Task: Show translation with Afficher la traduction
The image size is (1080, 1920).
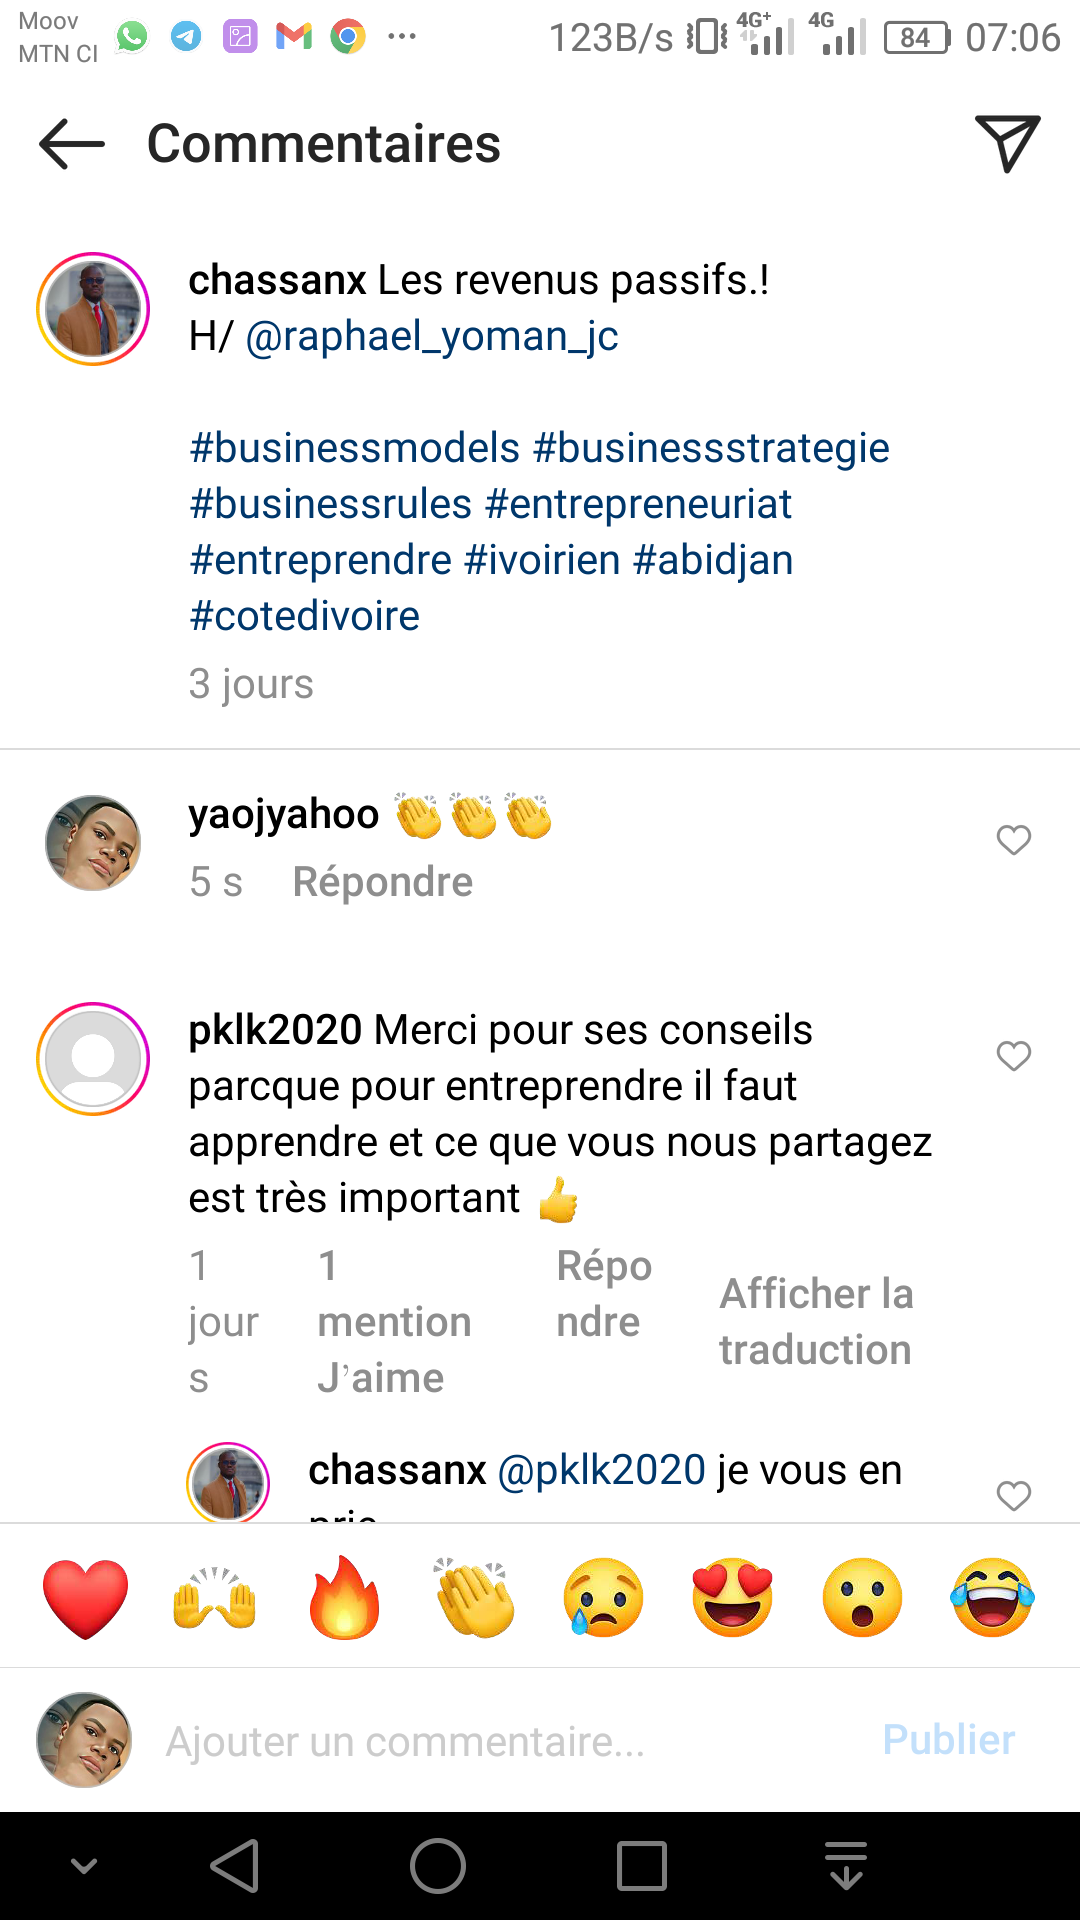Action: 816,1322
